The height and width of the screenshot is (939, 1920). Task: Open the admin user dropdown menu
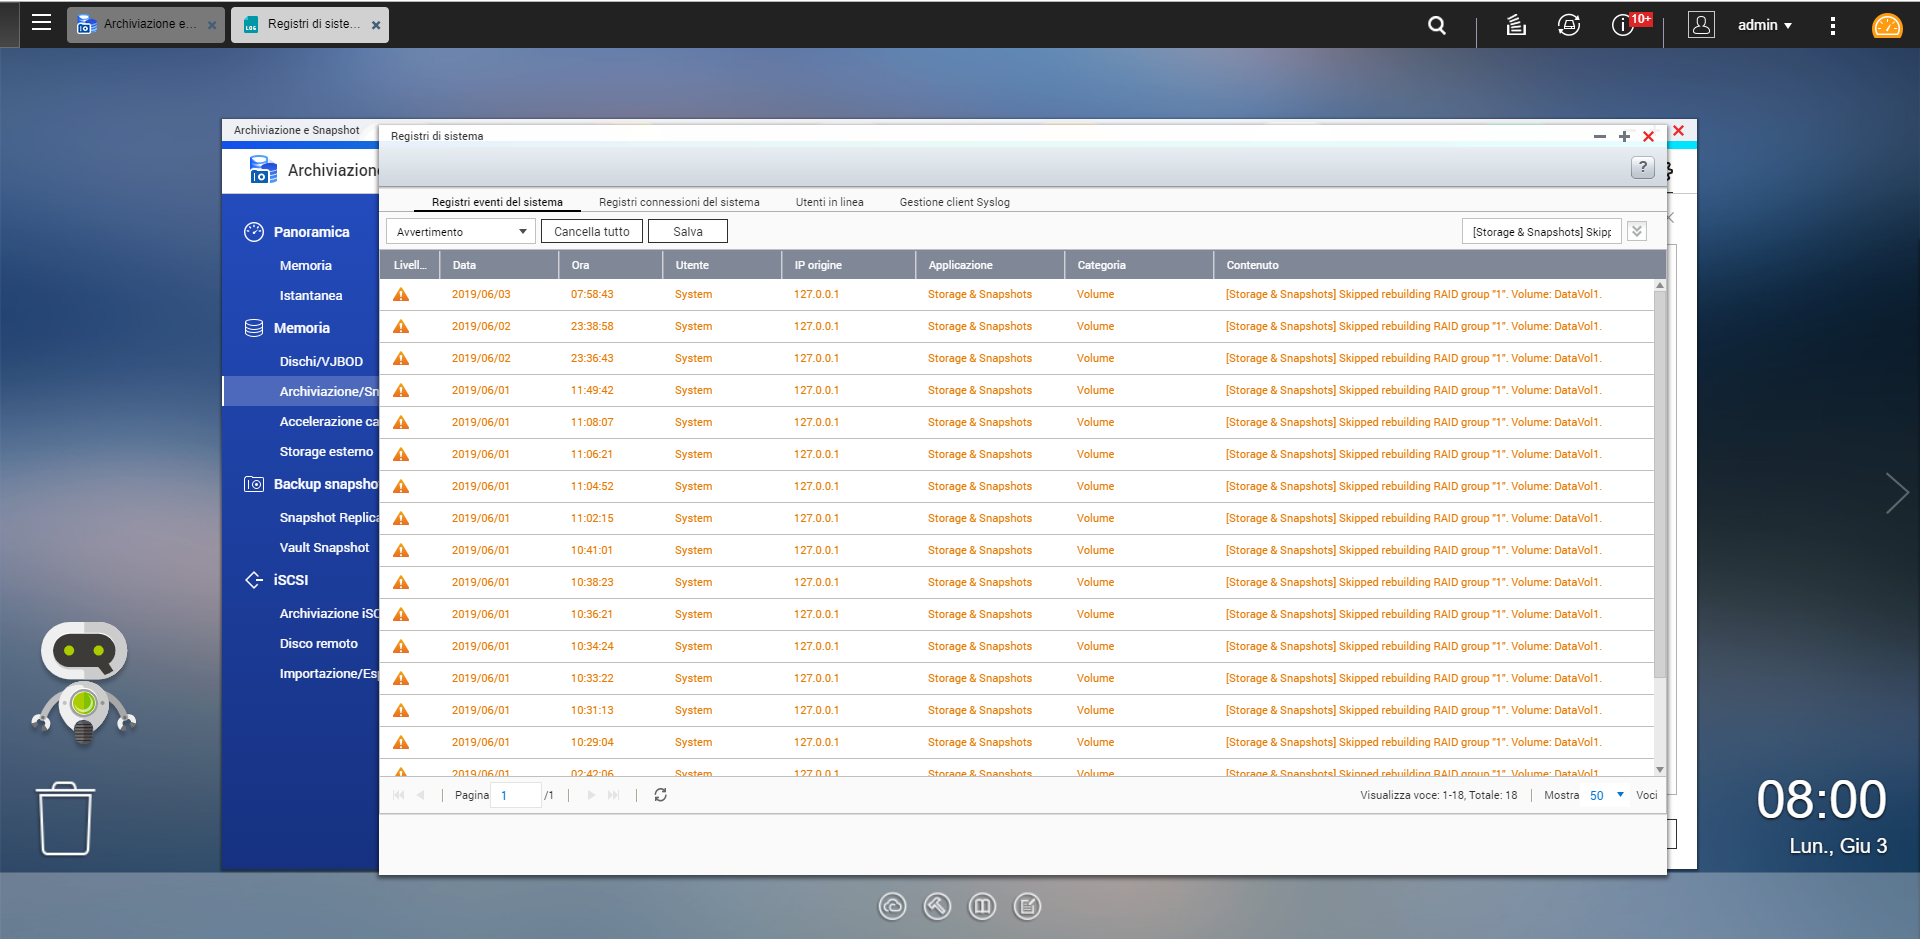pos(1764,25)
